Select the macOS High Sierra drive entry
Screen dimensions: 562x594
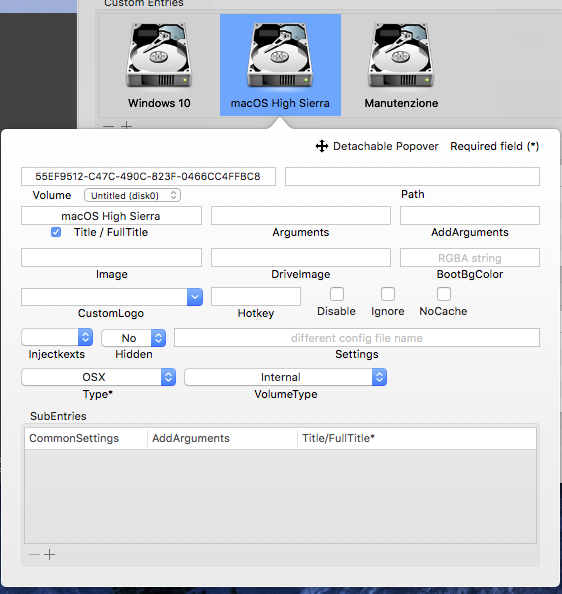tap(280, 65)
